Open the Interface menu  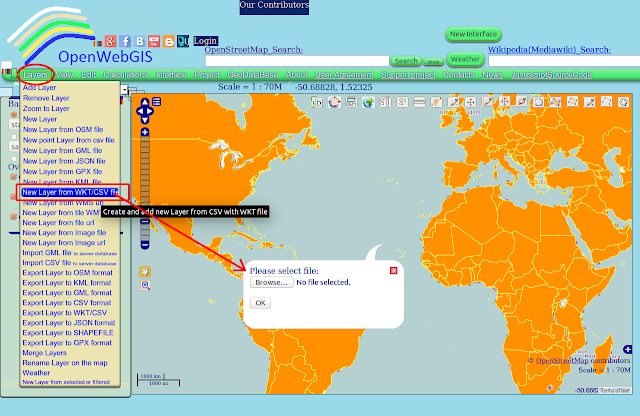171,75
